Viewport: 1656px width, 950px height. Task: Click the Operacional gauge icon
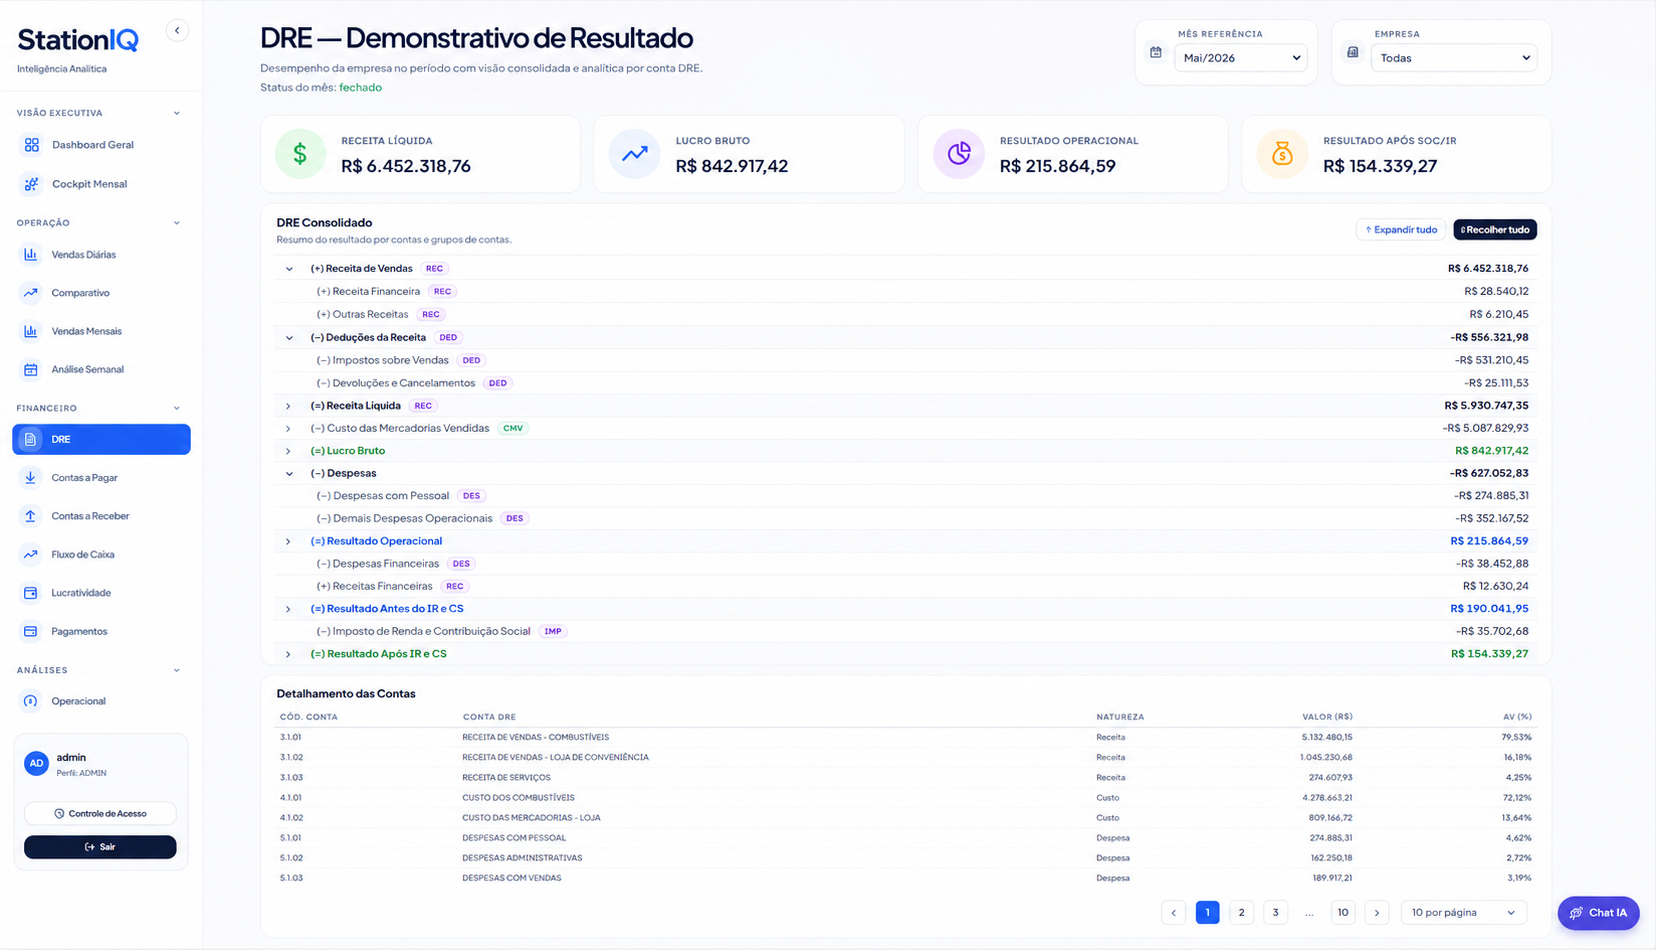(31, 701)
